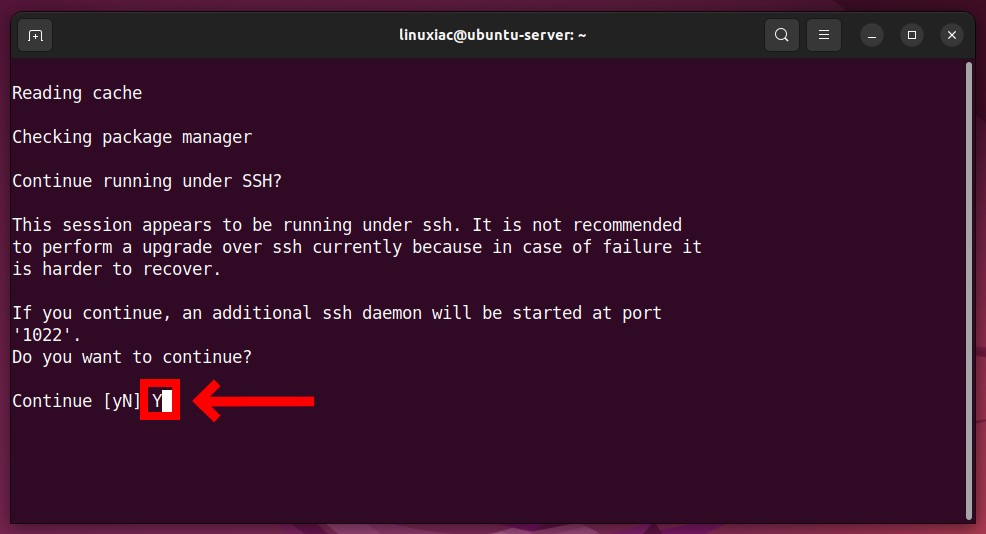Click the 'is harder to recover.' line
986x534 pixels.
(x=117, y=269)
